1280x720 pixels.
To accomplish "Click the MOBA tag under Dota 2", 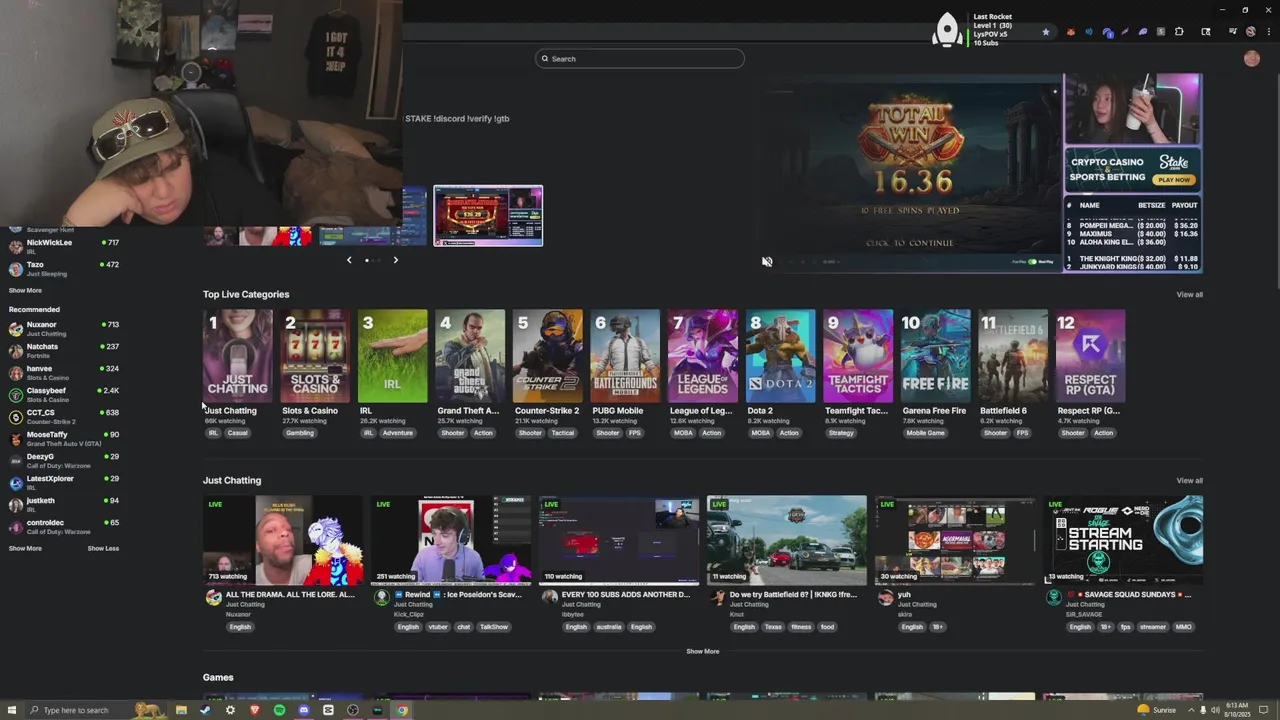I will [x=761, y=433].
